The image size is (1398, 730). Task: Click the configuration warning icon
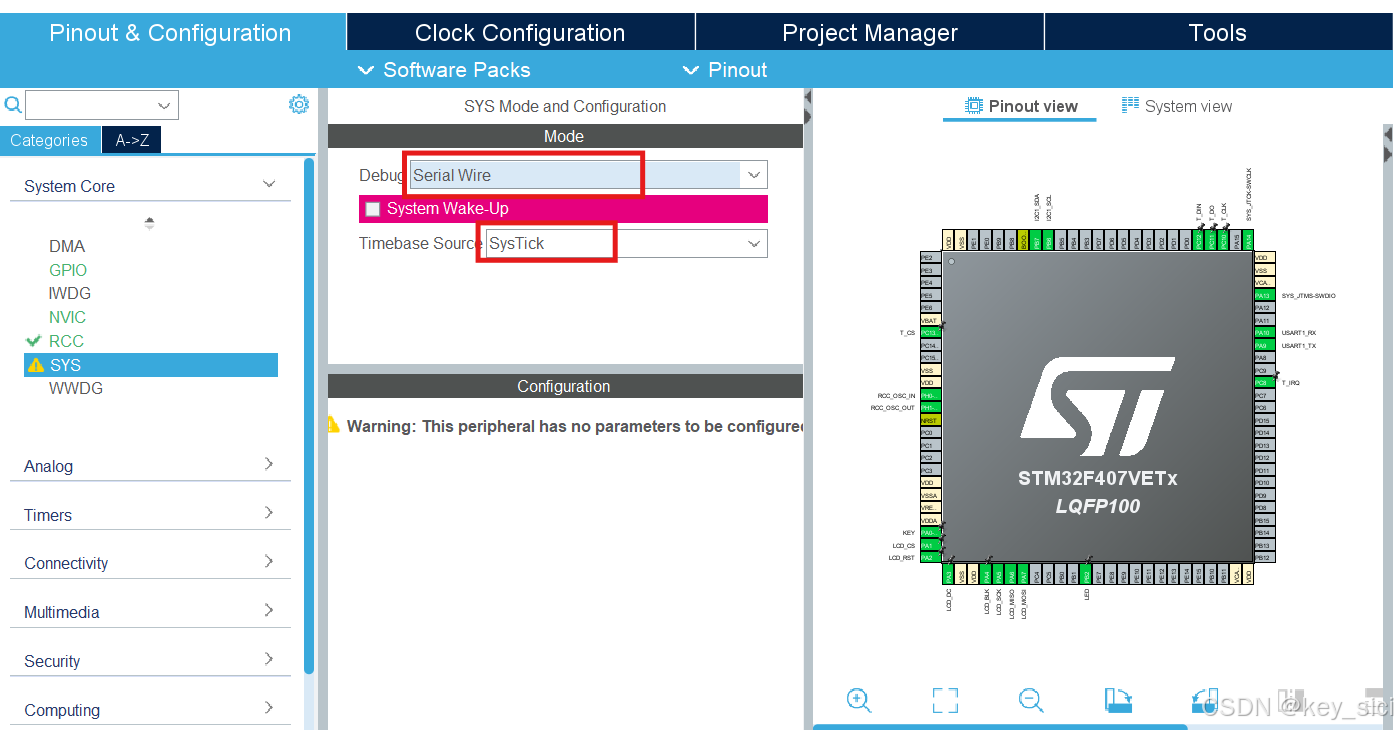tap(334, 425)
